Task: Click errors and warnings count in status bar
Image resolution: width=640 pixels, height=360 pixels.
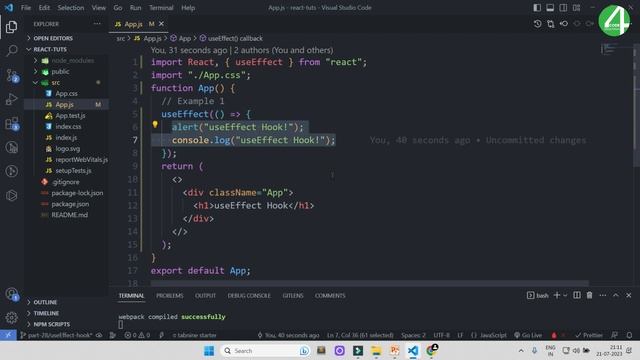Action: tap(137, 335)
